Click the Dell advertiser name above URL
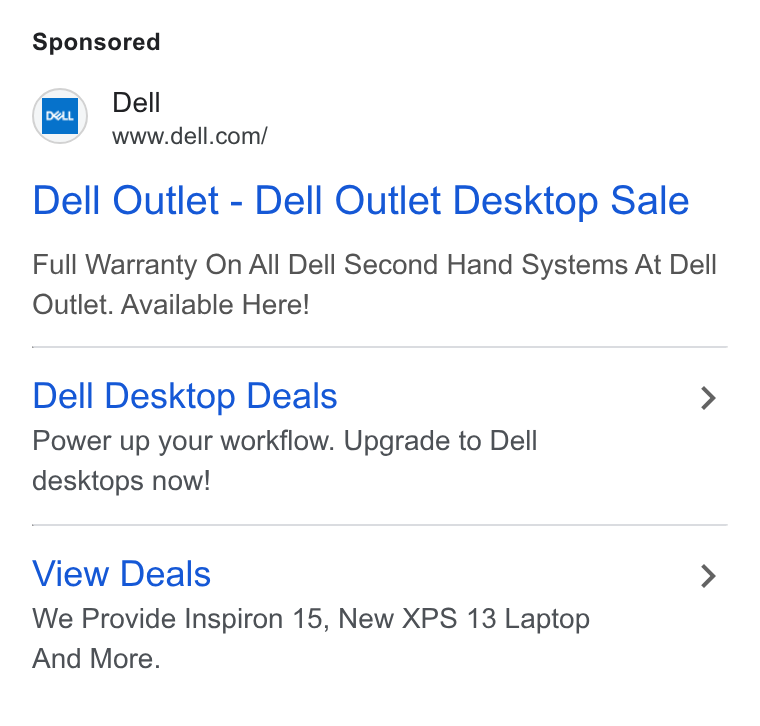760x726 pixels. (136, 103)
